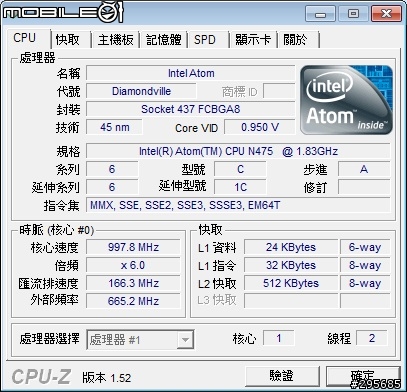Close the CPU-Z window
The image size is (407, 392).
coord(386,14)
